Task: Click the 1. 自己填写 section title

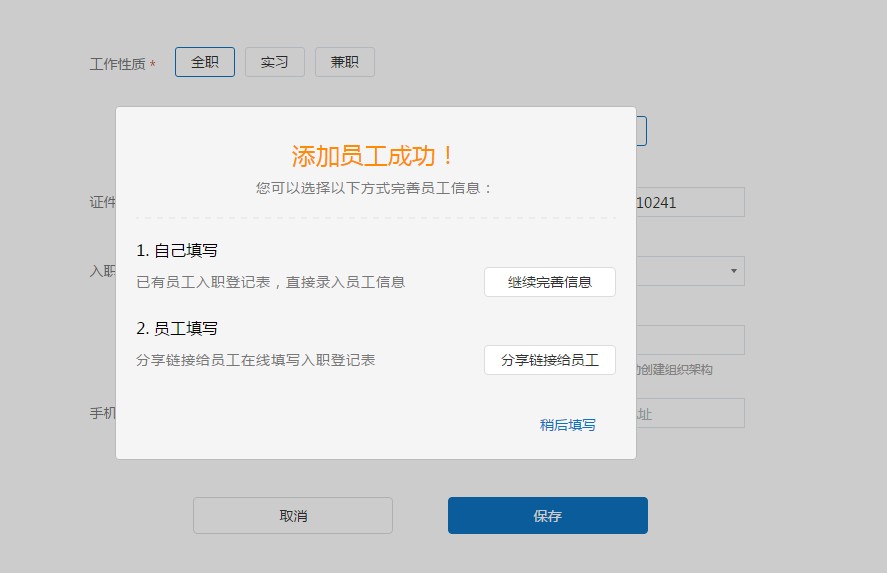Action: pyautogui.click(x=177, y=250)
